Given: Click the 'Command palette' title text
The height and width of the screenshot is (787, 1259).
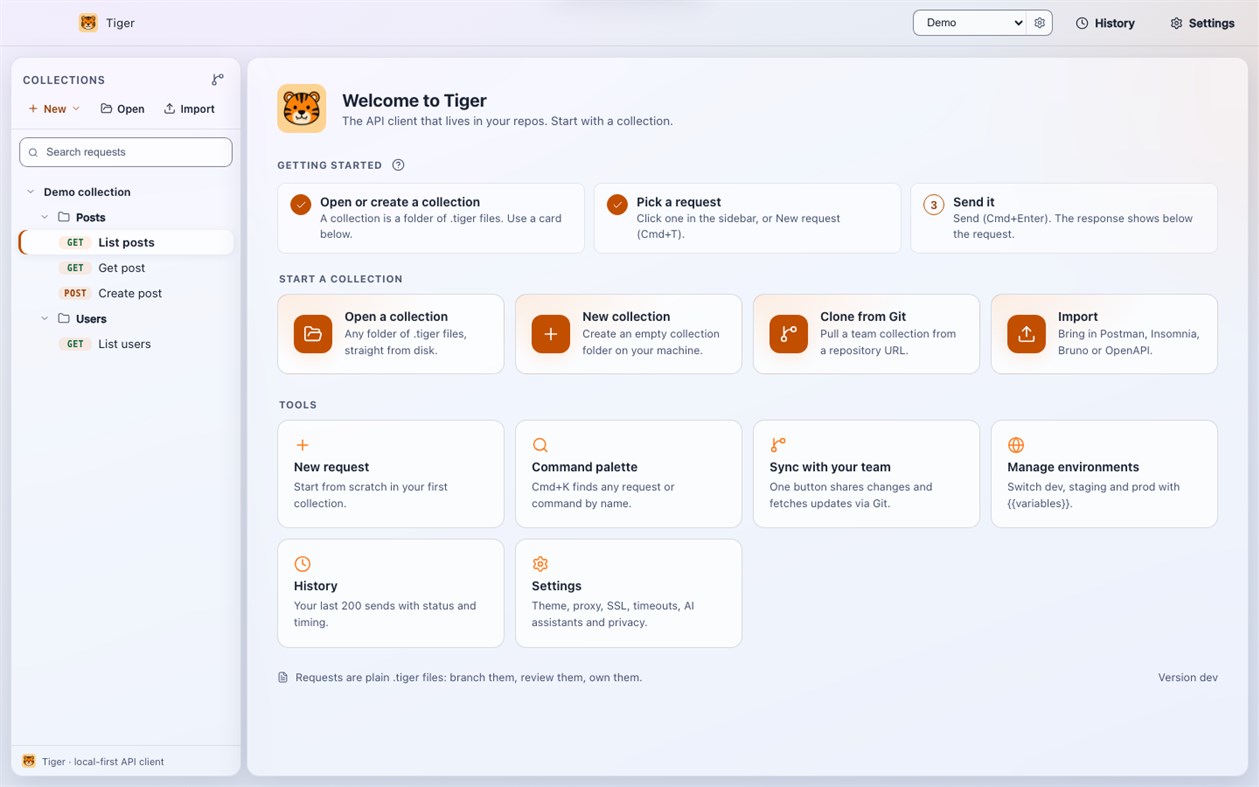Looking at the screenshot, I should (x=584, y=467).
